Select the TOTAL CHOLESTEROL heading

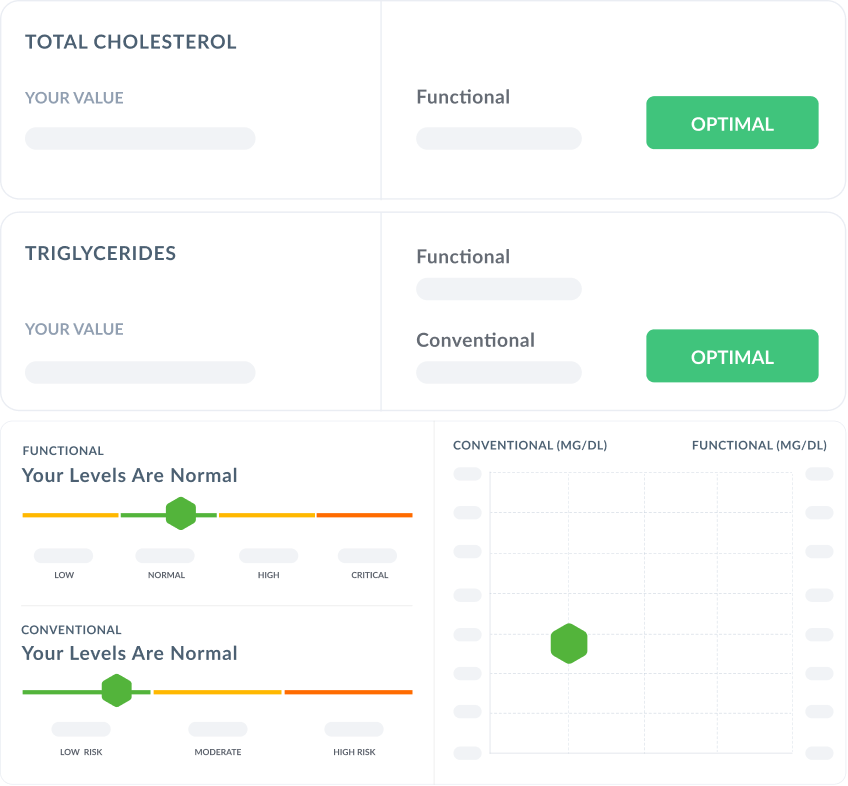tap(130, 42)
